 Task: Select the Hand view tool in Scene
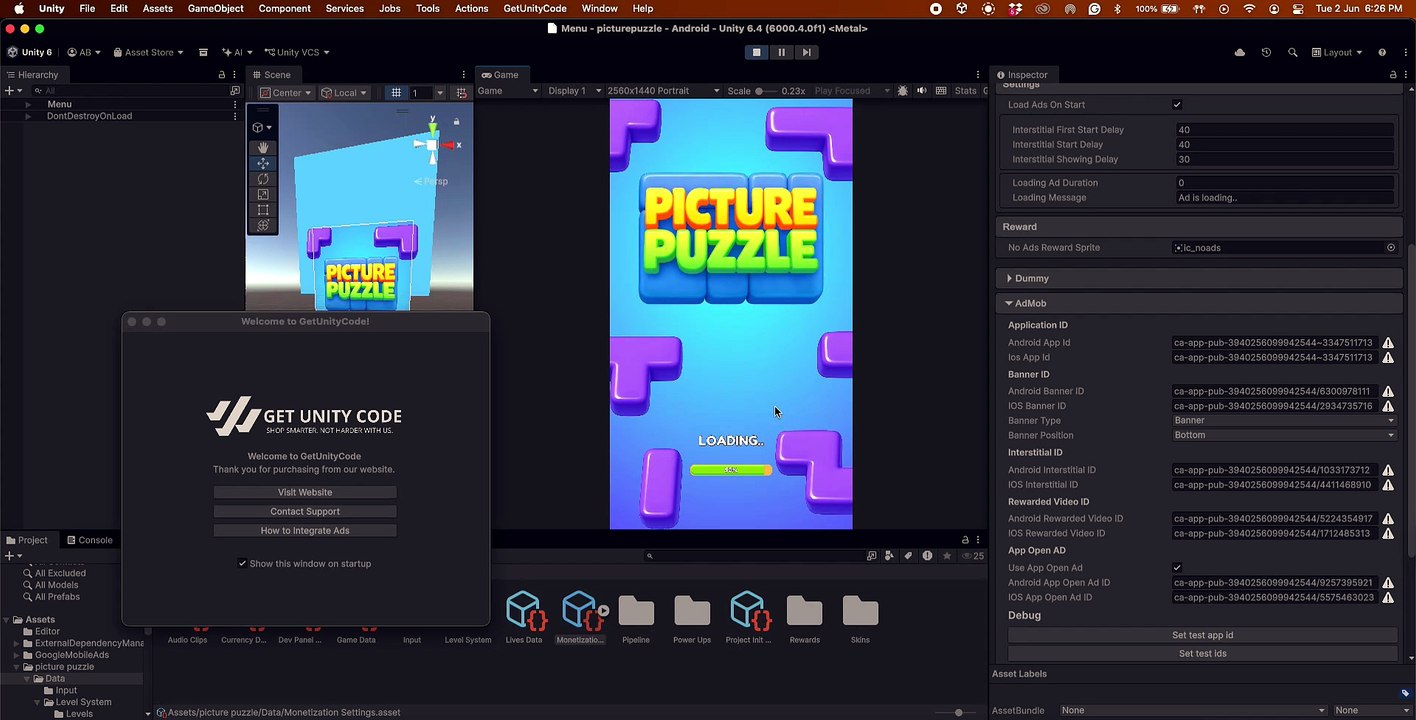click(x=263, y=147)
